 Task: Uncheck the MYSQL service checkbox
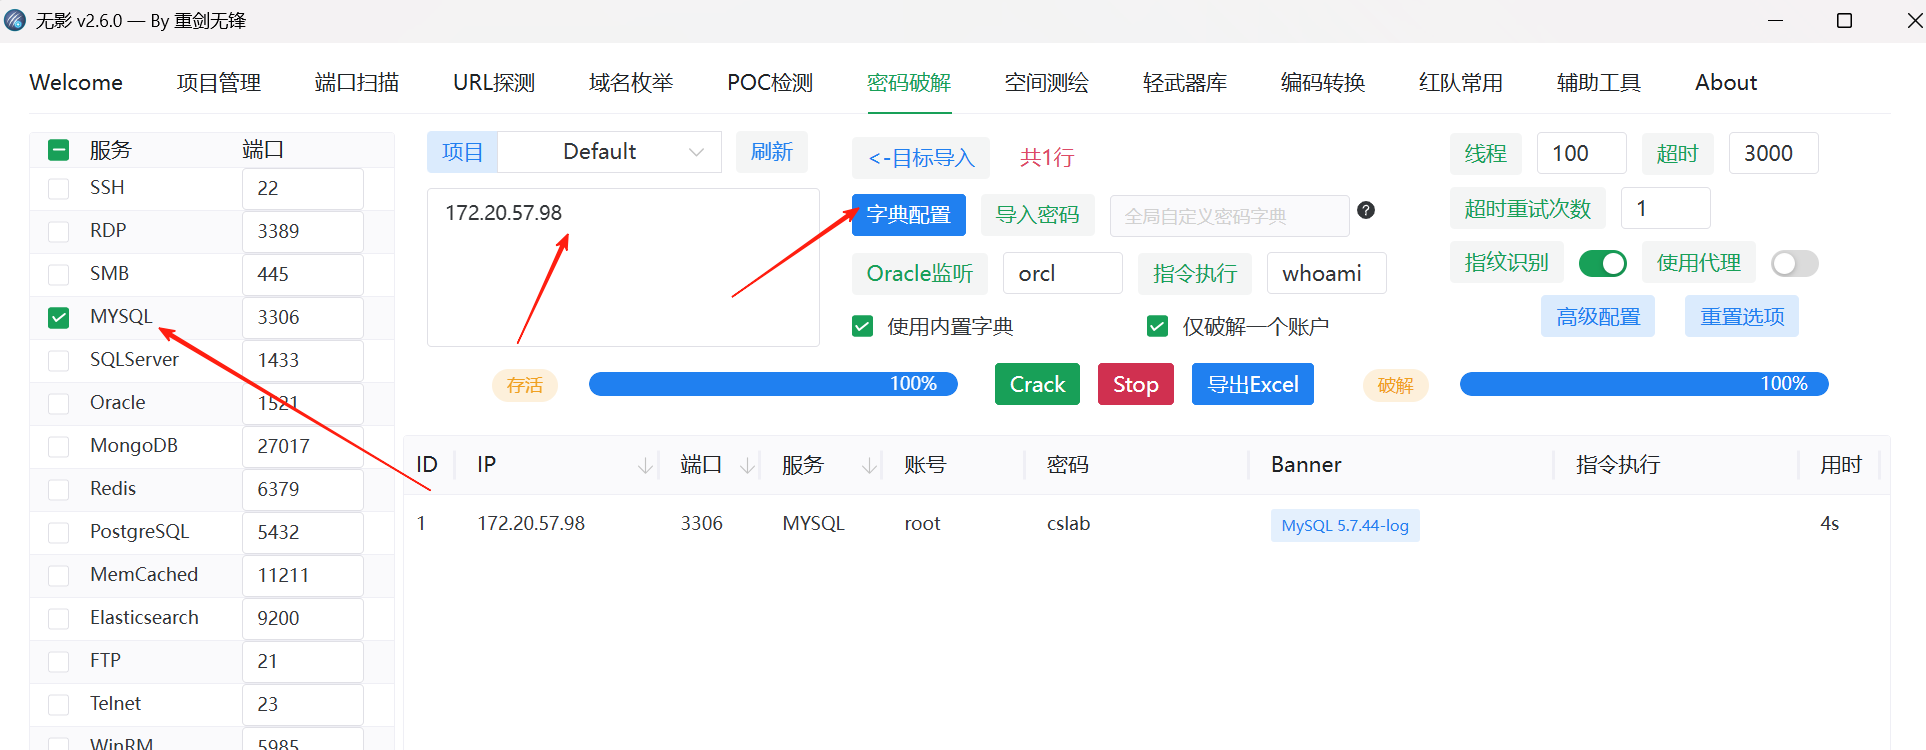point(59,318)
